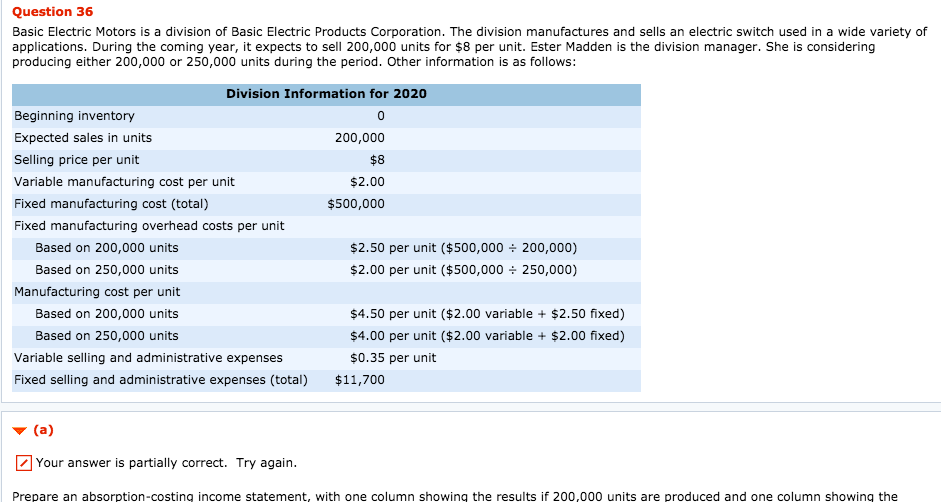Click the $8 selling price value
The image size is (941, 502).
coord(377,160)
